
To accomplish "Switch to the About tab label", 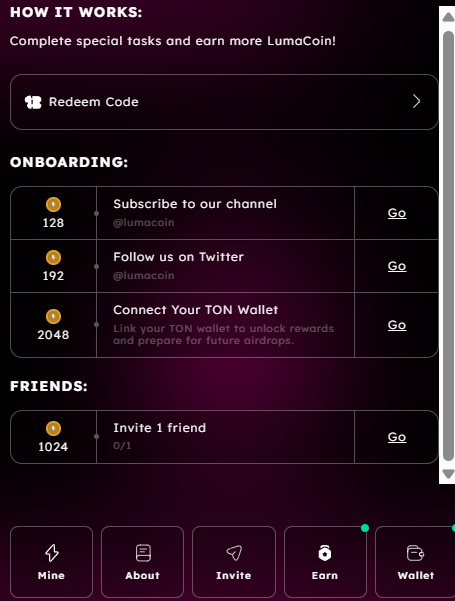I will click(x=143, y=575).
